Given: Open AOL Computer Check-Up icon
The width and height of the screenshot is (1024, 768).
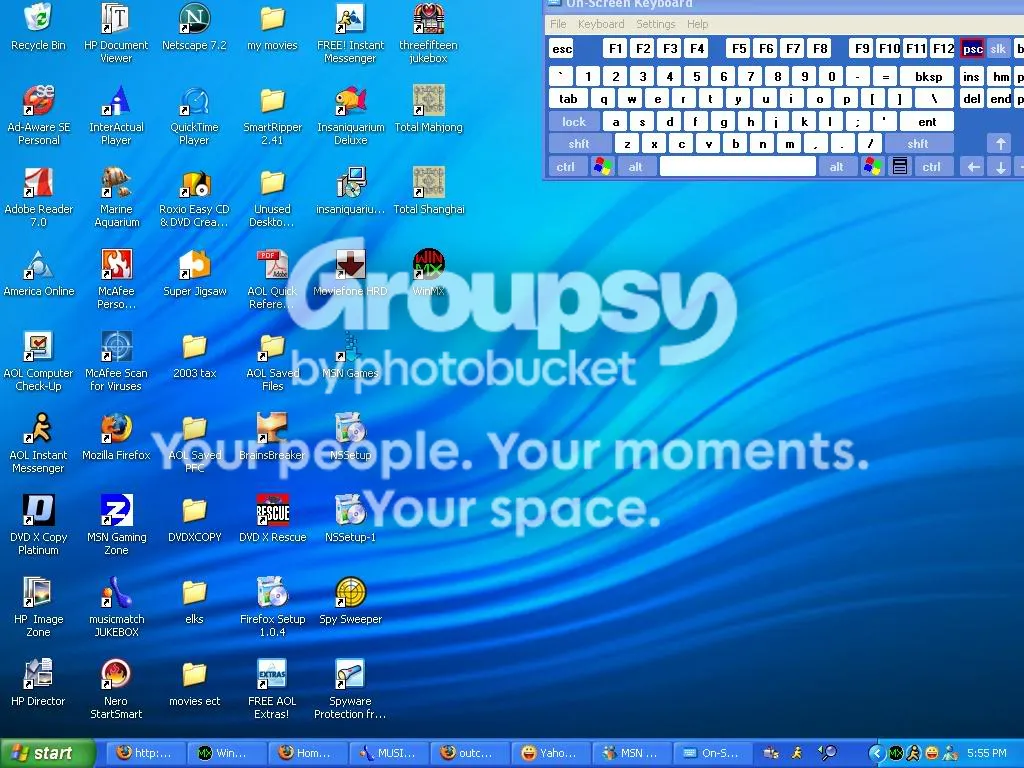Looking at the screenshot, I should (x=39, y=361).
